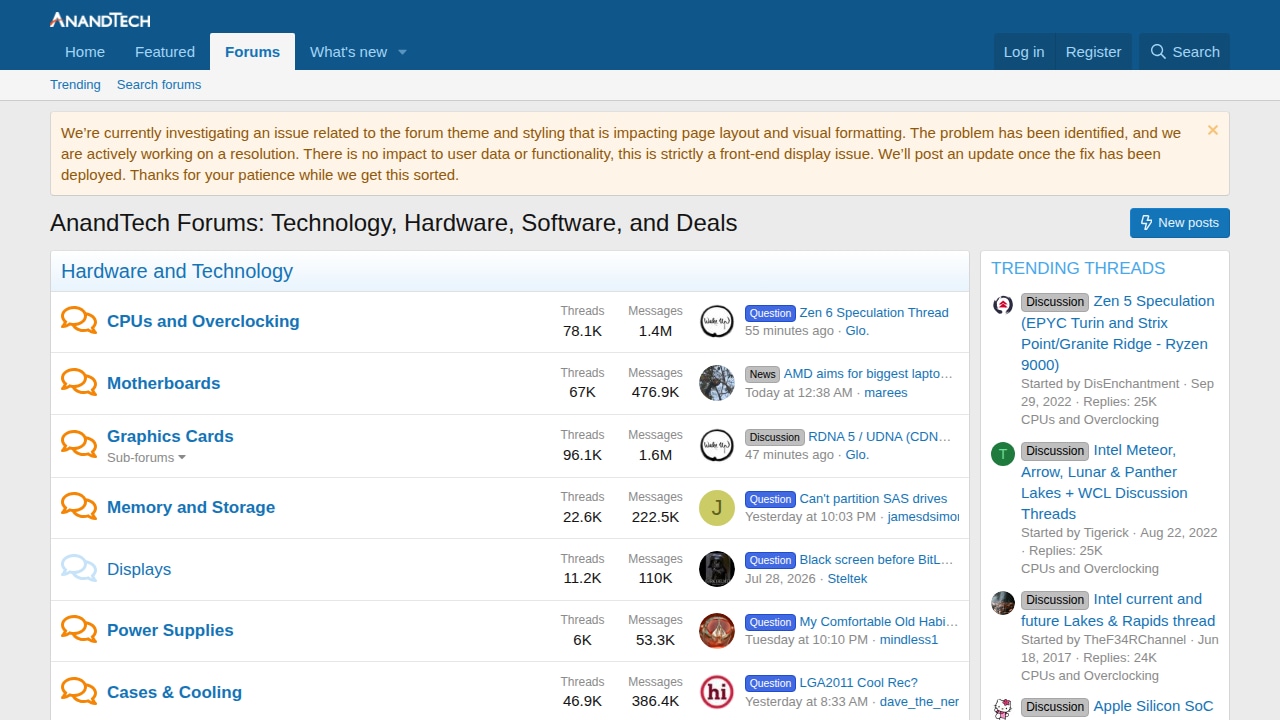The height and width of the screenshot is (720, 1280).
Task: Open the J avatar for SAS drives thread
Action: click(717, 508)
